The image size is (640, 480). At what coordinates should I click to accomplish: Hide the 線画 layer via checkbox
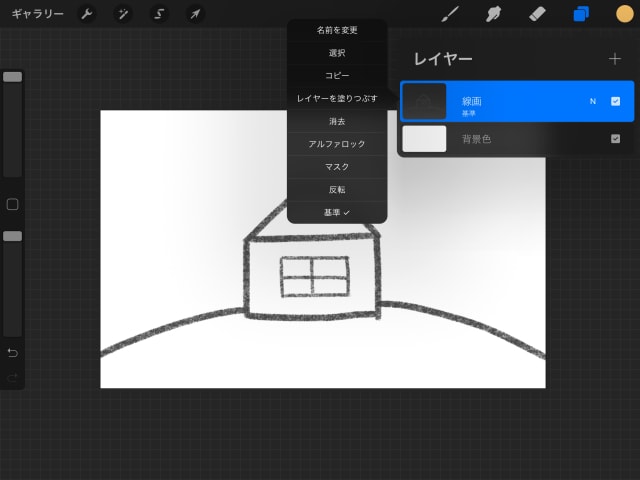(616, 101)
